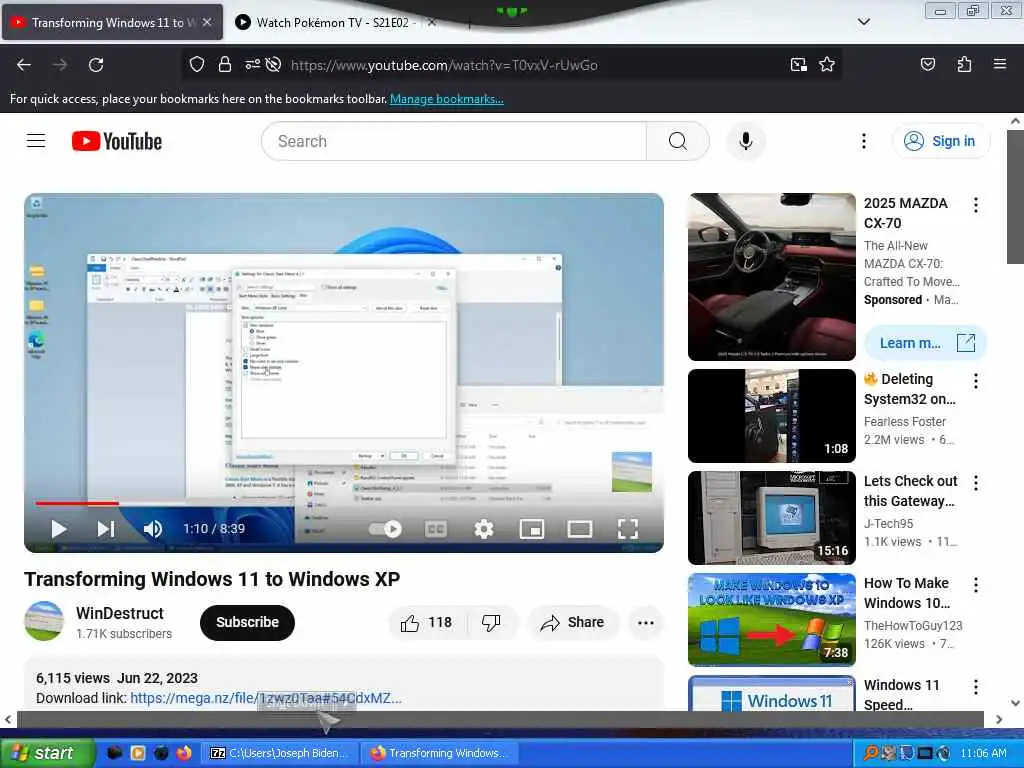Like the video with thumbs up
The height and width of the screenshot is (768, 1024).
(x=427, y=623)
